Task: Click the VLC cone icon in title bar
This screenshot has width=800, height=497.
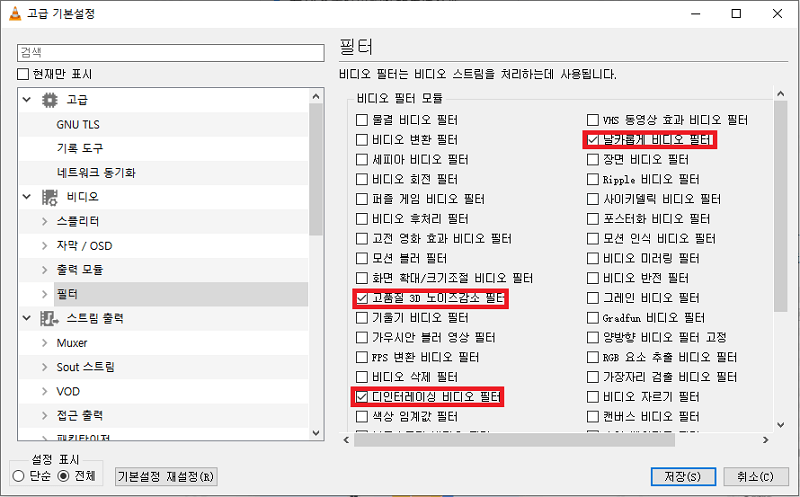Action: pos(15,14)
